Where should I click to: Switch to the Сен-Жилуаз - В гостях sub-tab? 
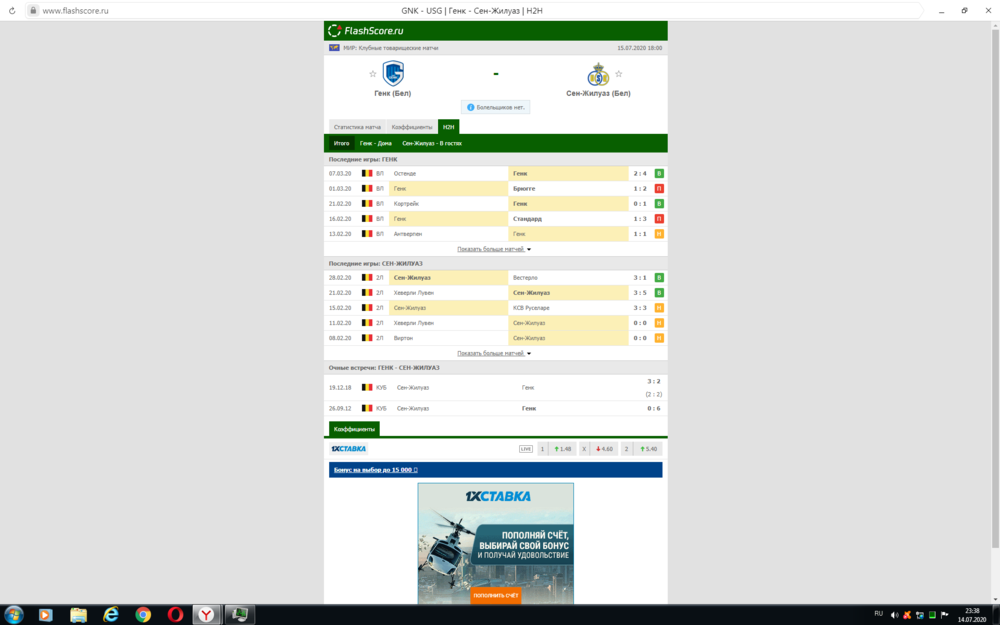[x=432, y=143]
